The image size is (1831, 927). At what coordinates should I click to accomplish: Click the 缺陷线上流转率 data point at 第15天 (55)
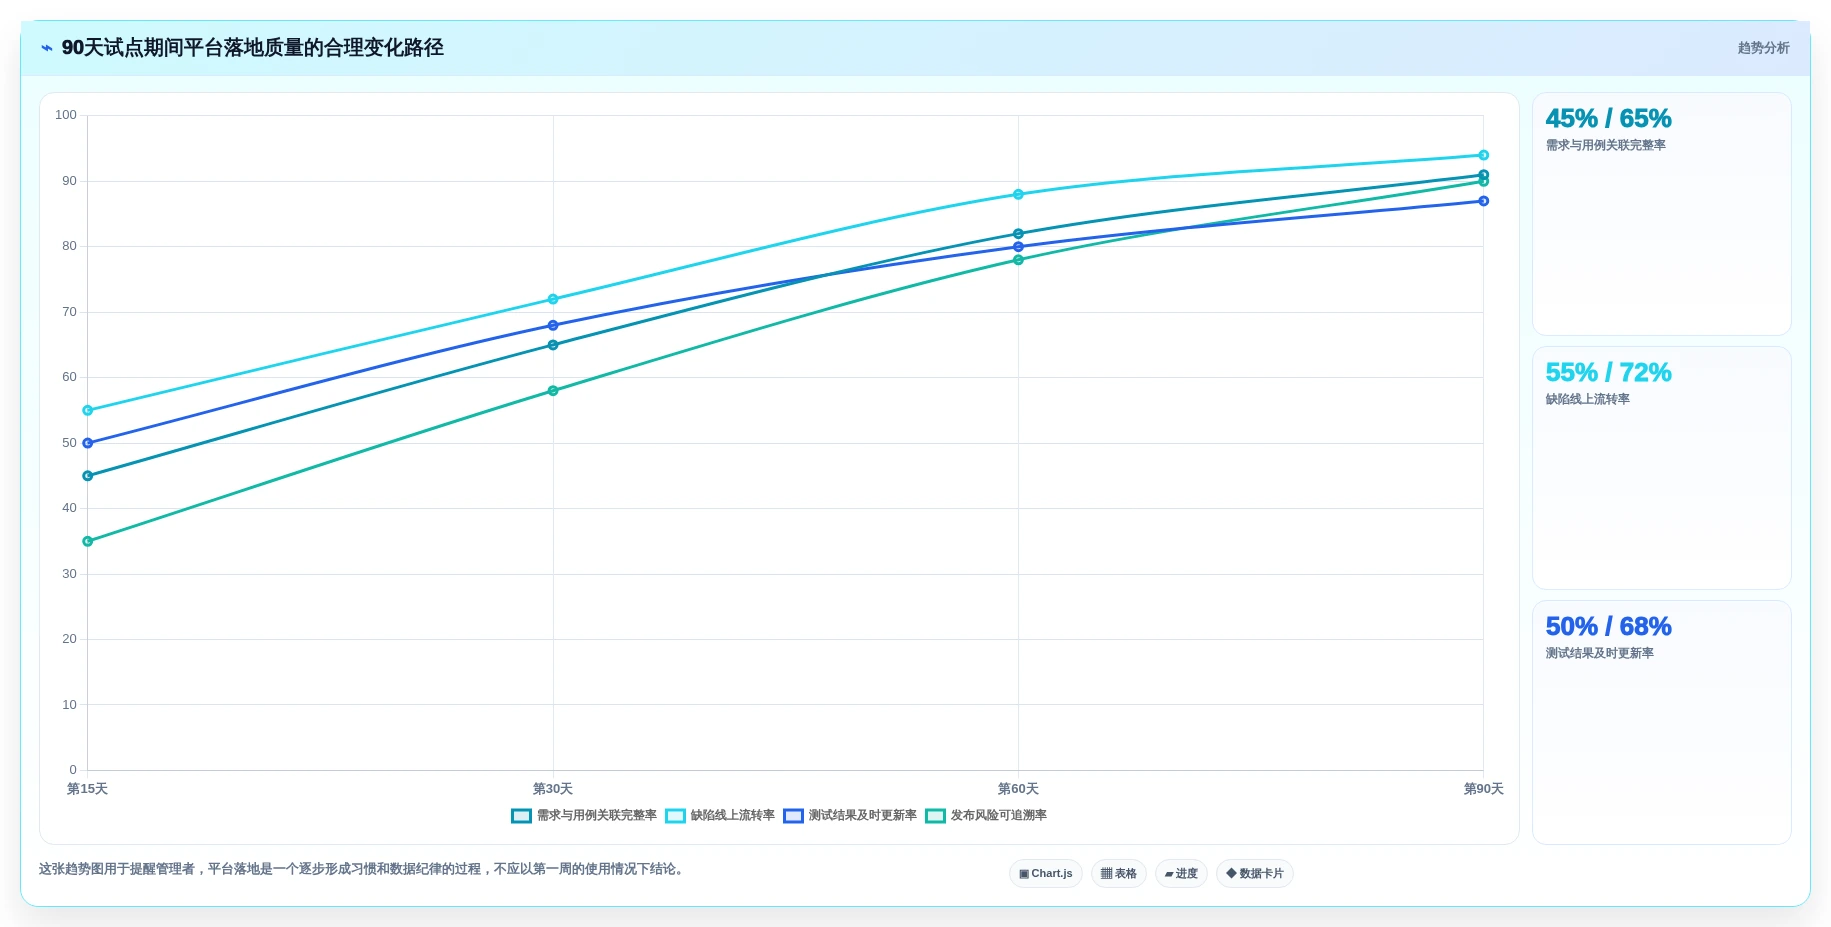88,411
